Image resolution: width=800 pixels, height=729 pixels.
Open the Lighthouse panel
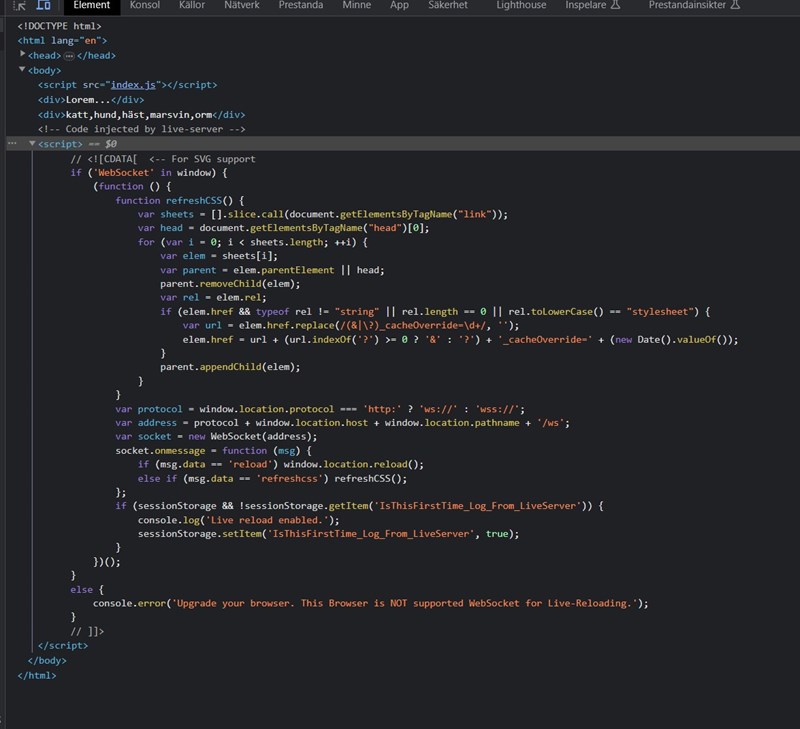tap(520, 6)
